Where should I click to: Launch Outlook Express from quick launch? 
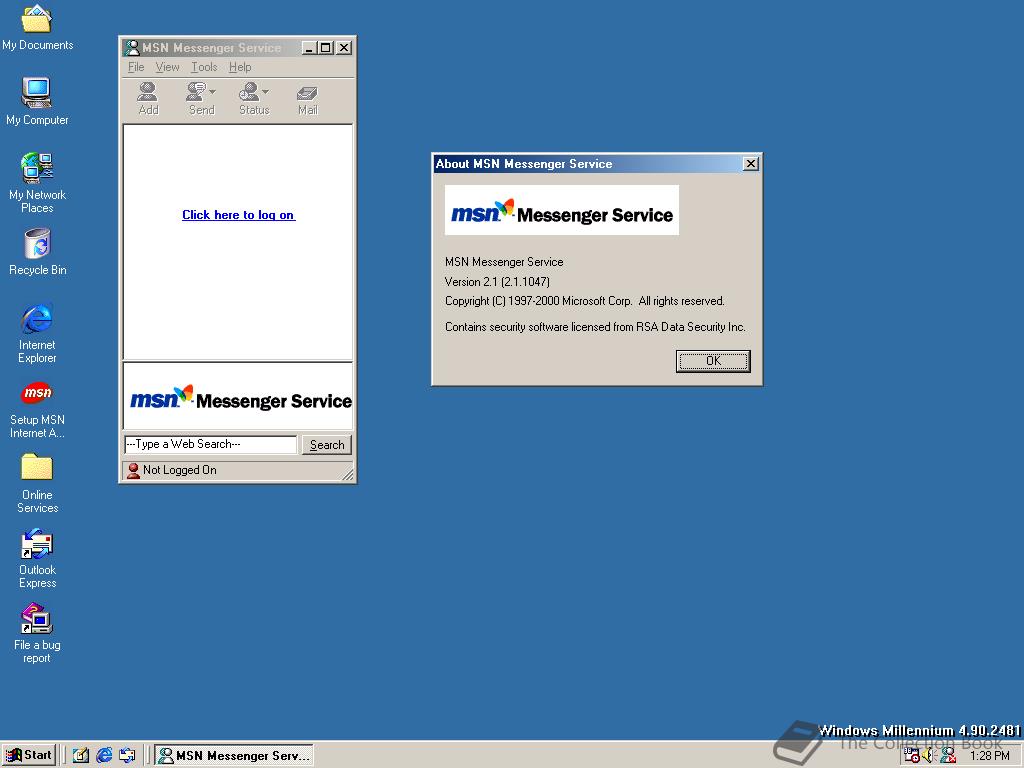click(x=127, y=755)
